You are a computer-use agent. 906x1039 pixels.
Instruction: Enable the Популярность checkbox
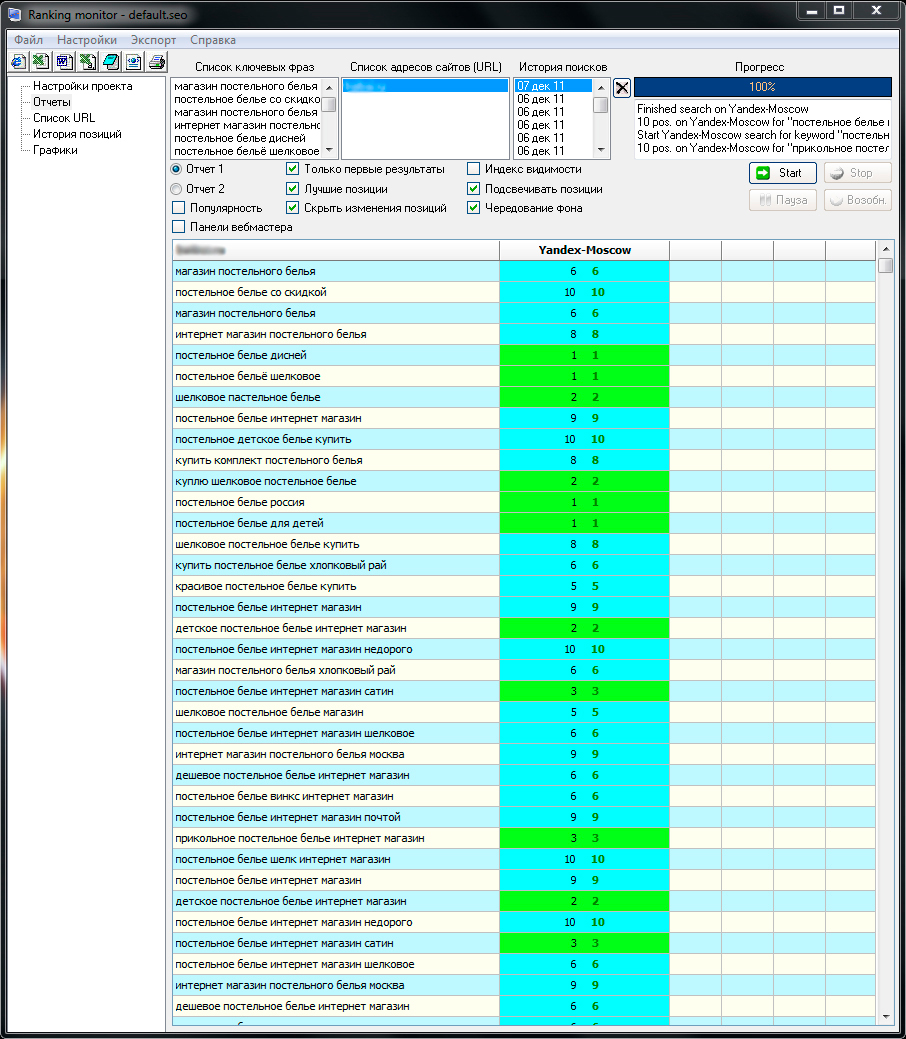(178, 208)
